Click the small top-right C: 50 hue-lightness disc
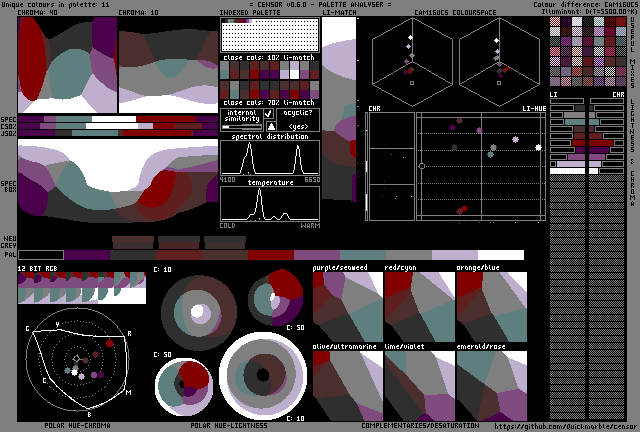The height and width of the screenshot is (432, 640). coord(275,298)
